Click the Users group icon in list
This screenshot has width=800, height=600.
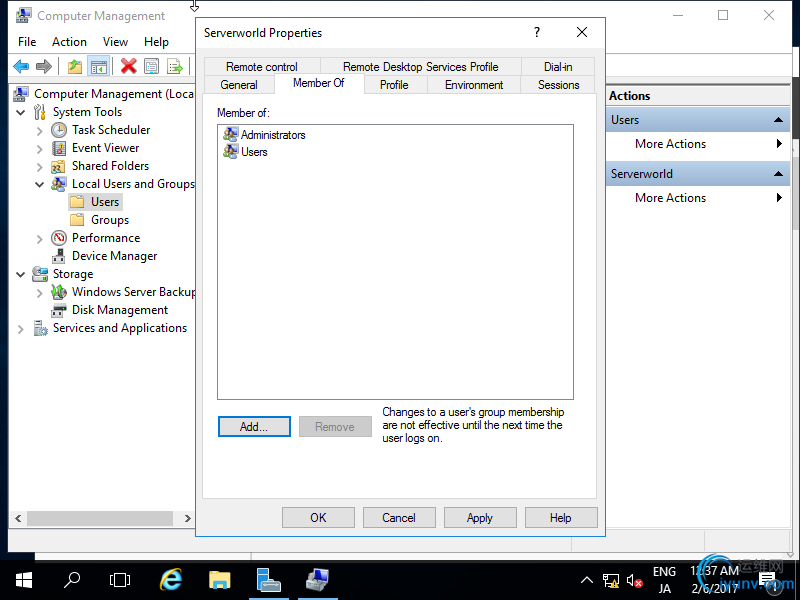click(x=231, y=152)
